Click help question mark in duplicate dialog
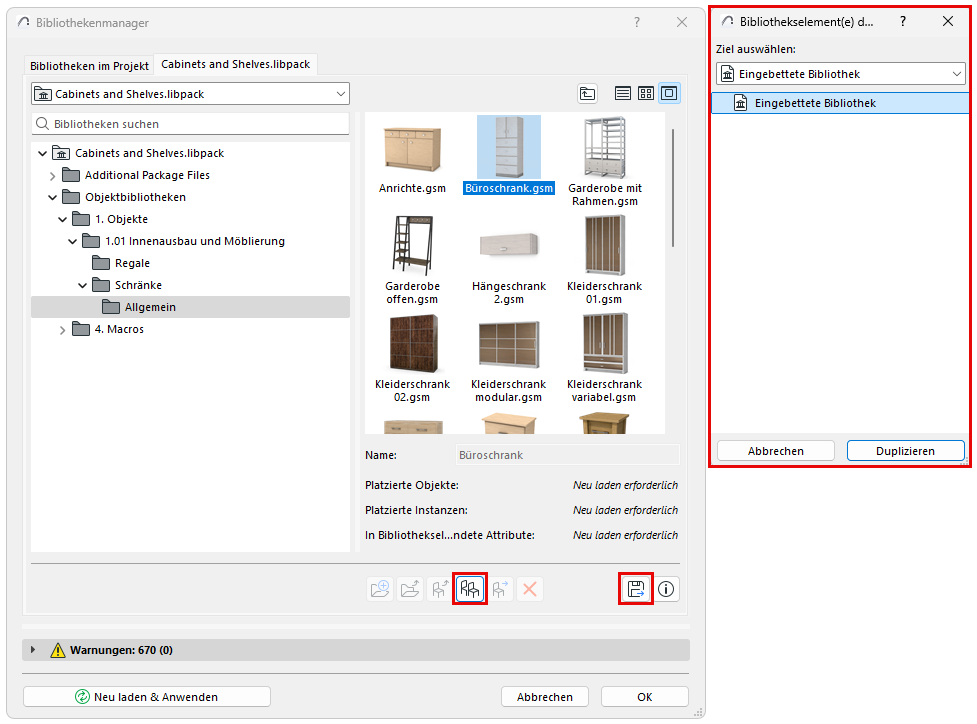Viewport: 977px width, 724px height. pos(903,21)
